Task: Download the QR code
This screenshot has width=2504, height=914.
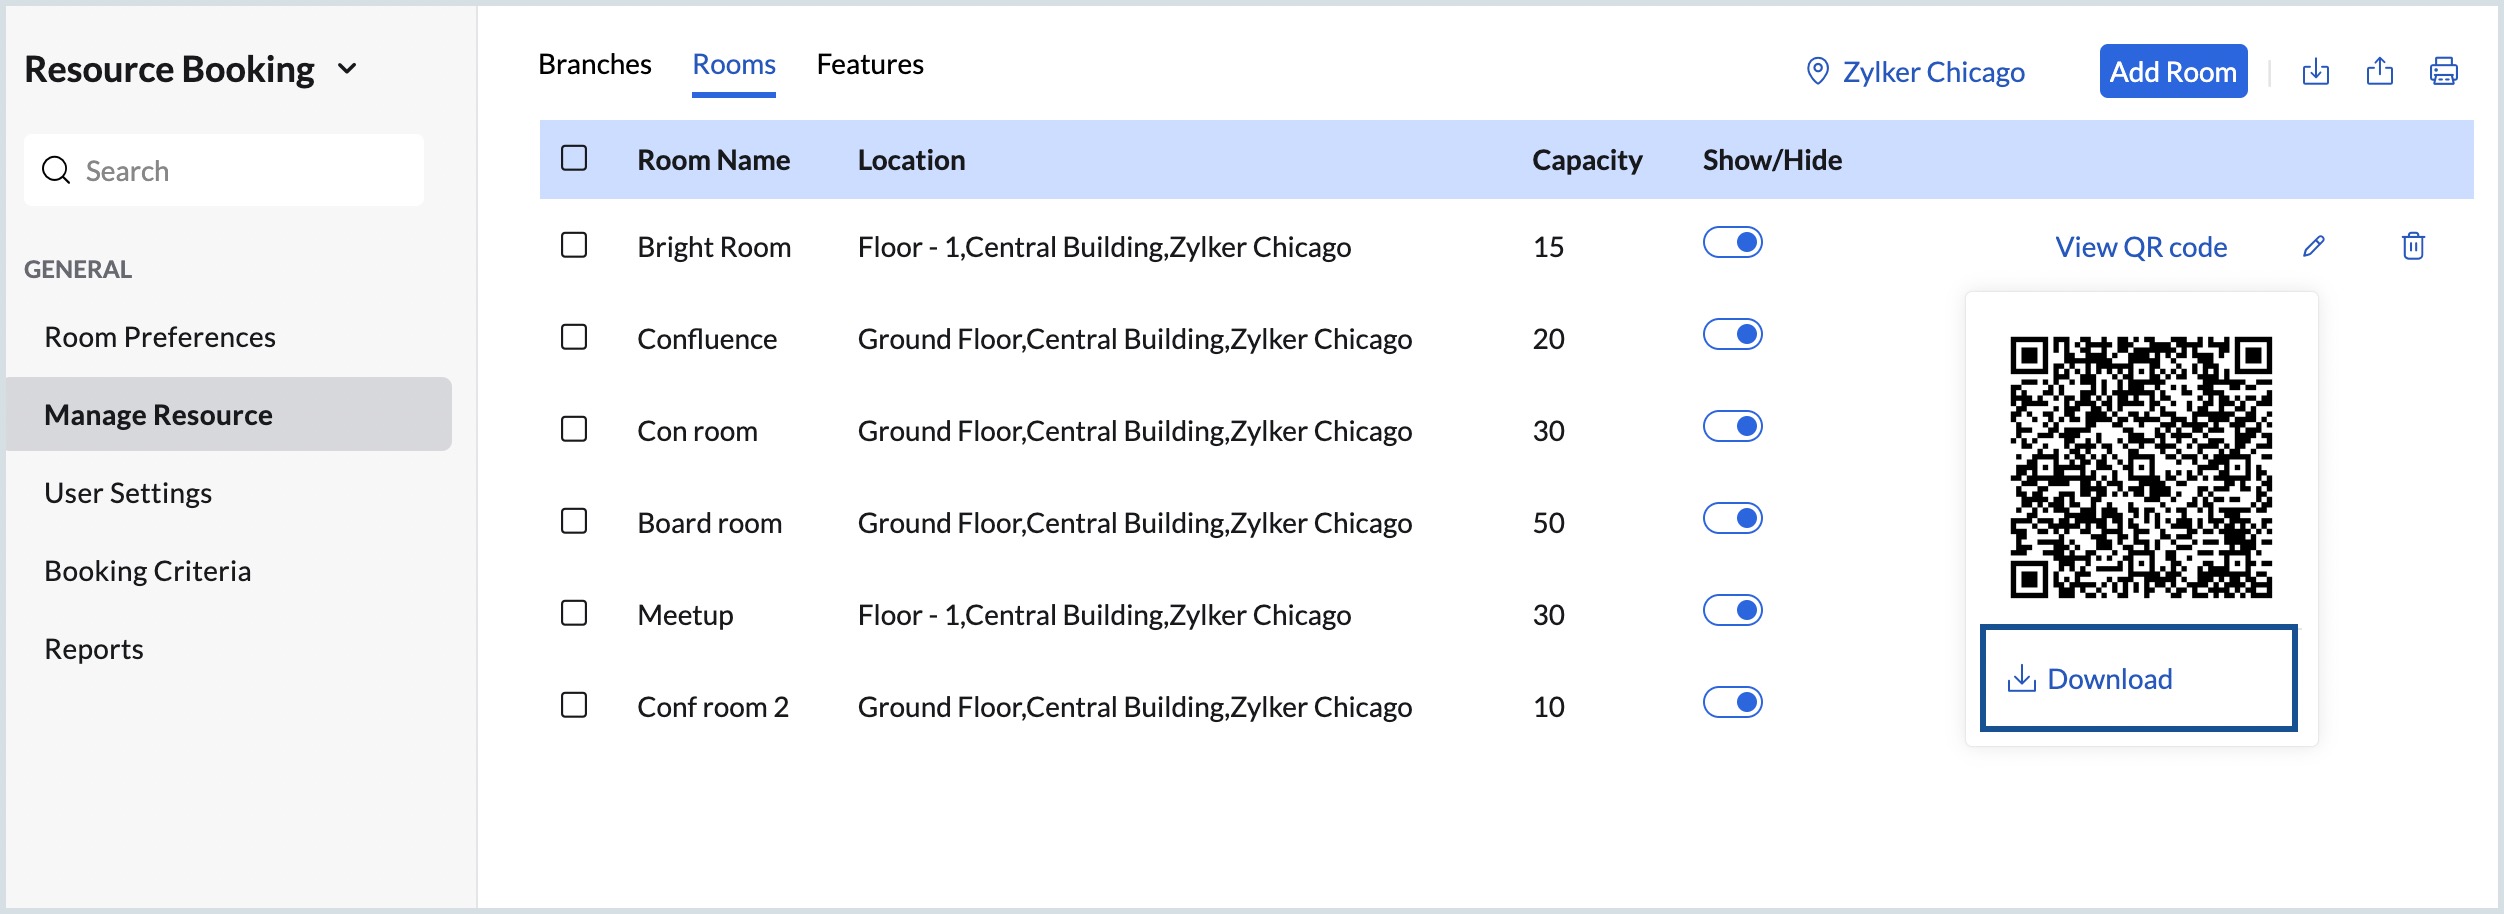Action: tap(2138, 678)
